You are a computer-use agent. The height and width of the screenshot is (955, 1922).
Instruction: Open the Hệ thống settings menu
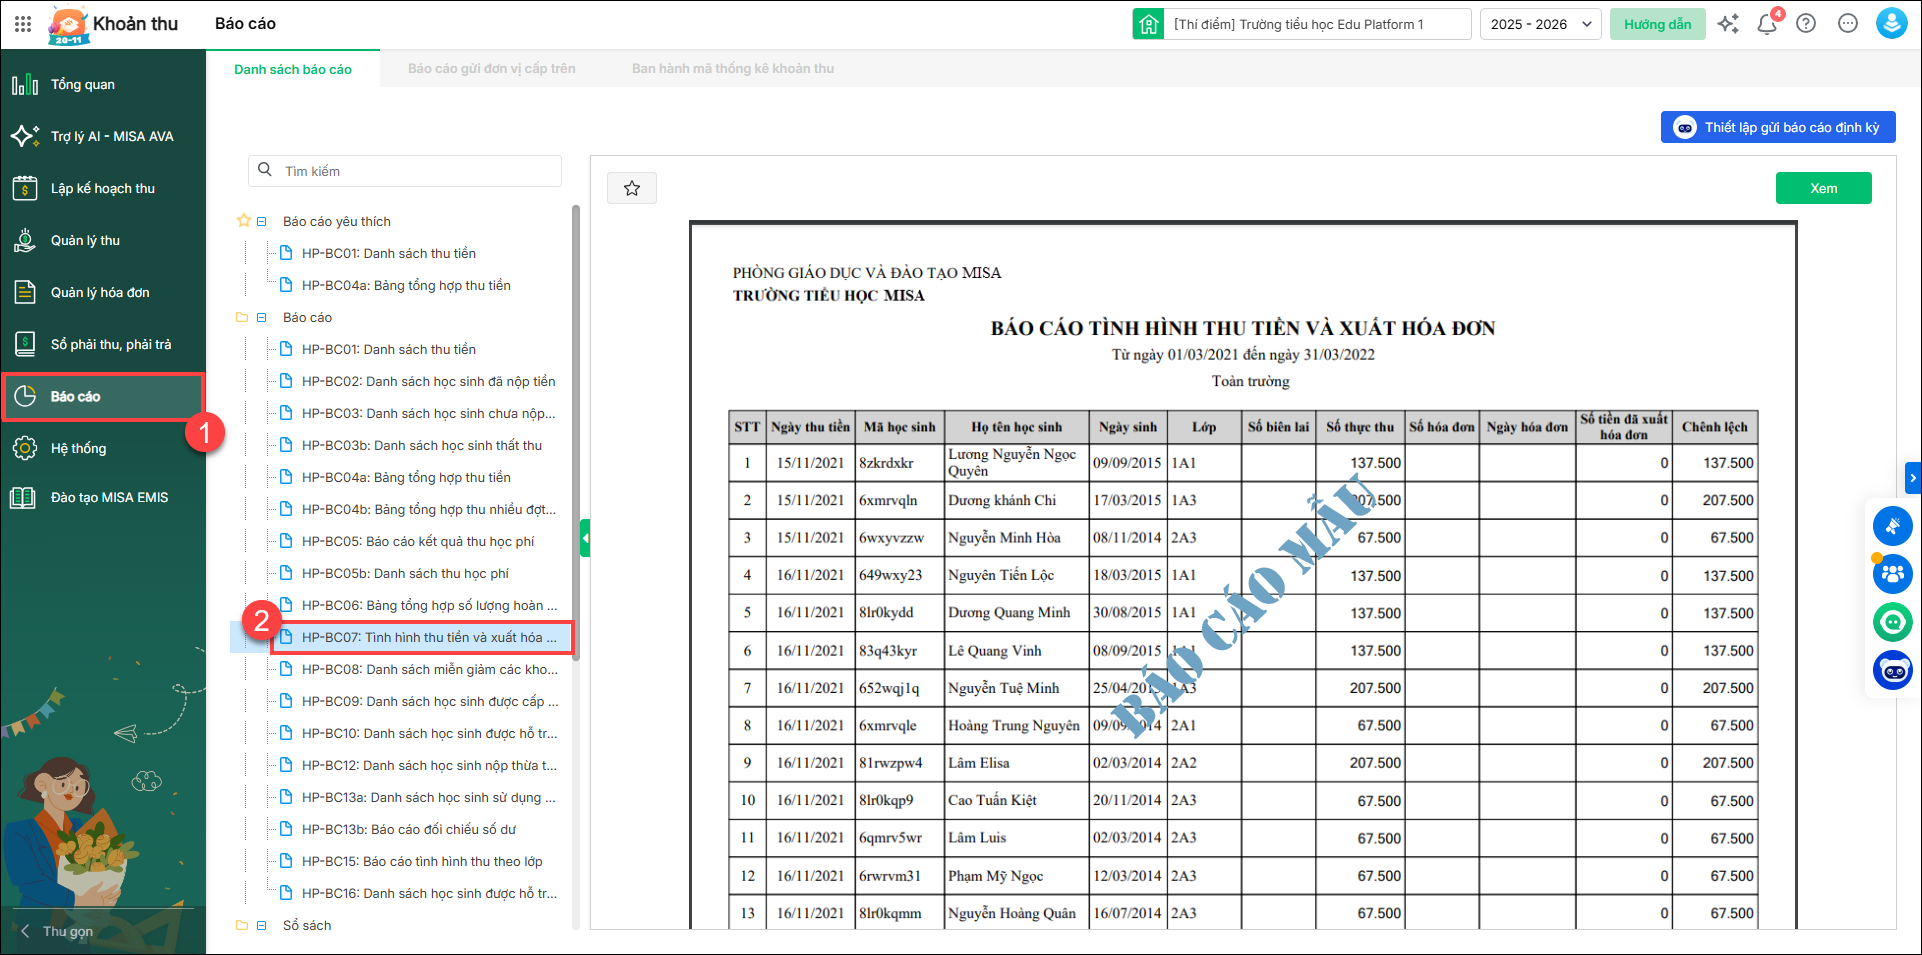(78, 448)
